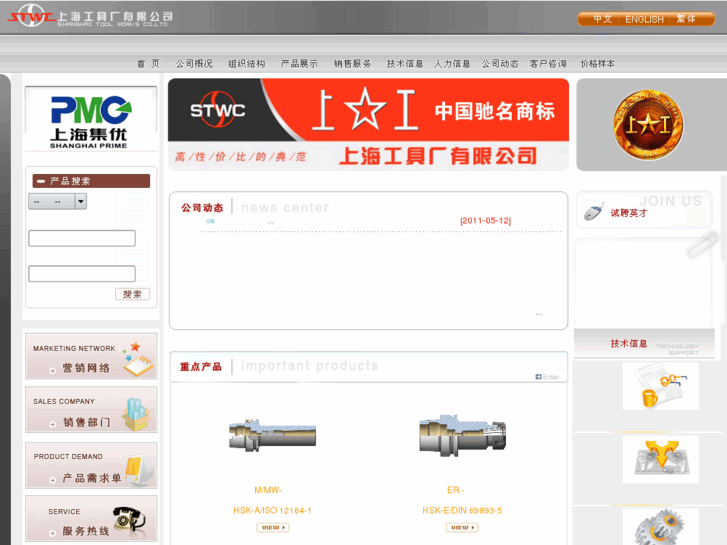Screen dimensions: 727x545
Task: Open the Marketing Network 营销网络 panel
Action: 91,356
